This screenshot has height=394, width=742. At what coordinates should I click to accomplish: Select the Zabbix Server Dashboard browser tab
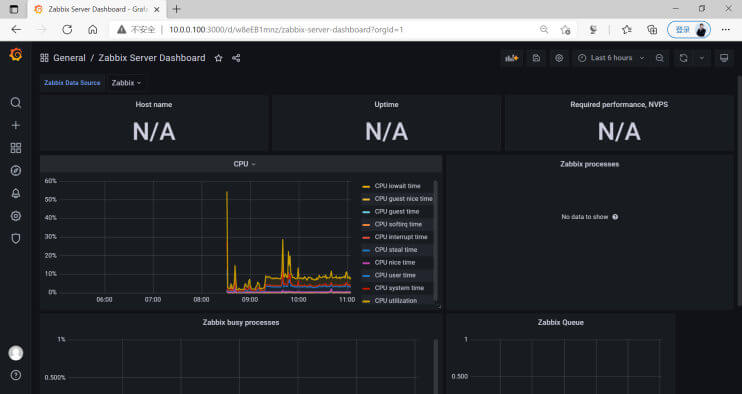(x=97, y=9)
